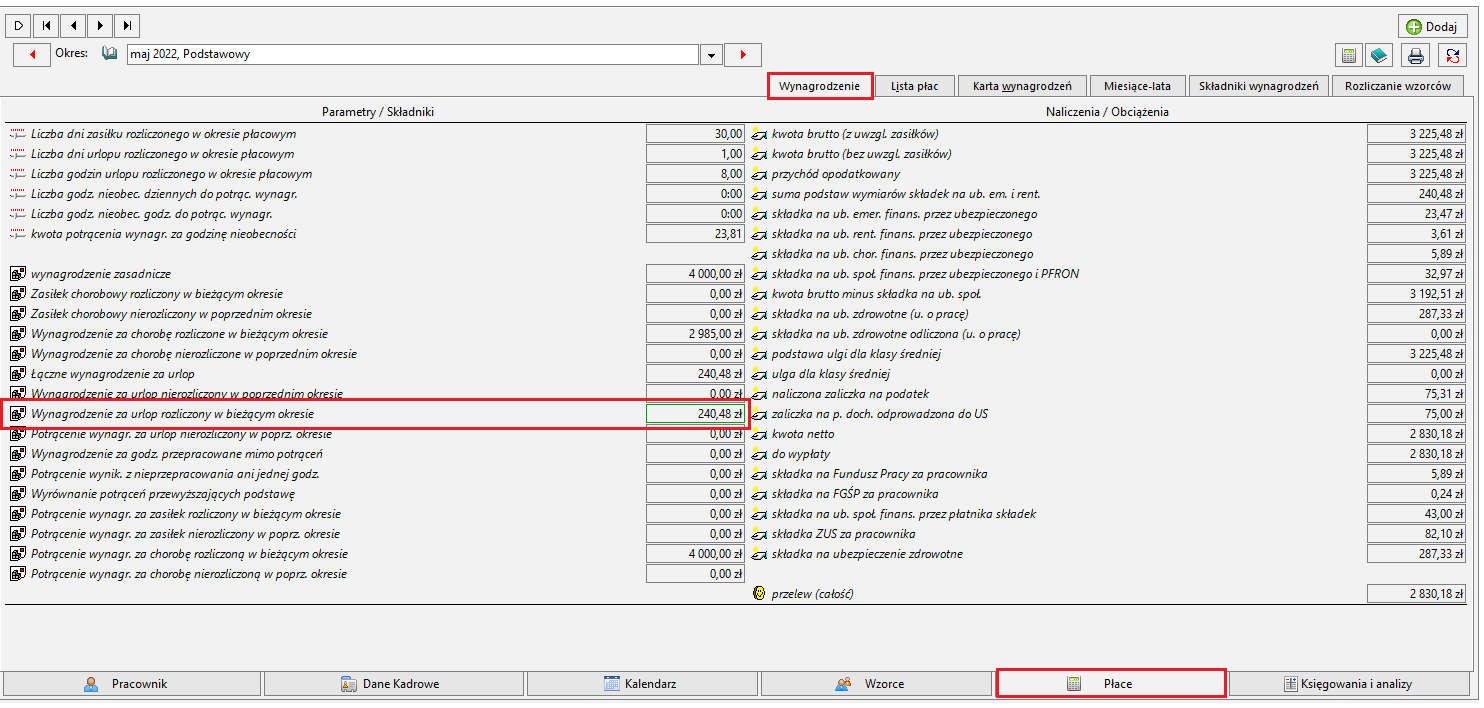
Task: Click icon beside Wyrównanie potrąceń przewyższających podstawę
Action: pyautogui.click(x=17, y=493)
